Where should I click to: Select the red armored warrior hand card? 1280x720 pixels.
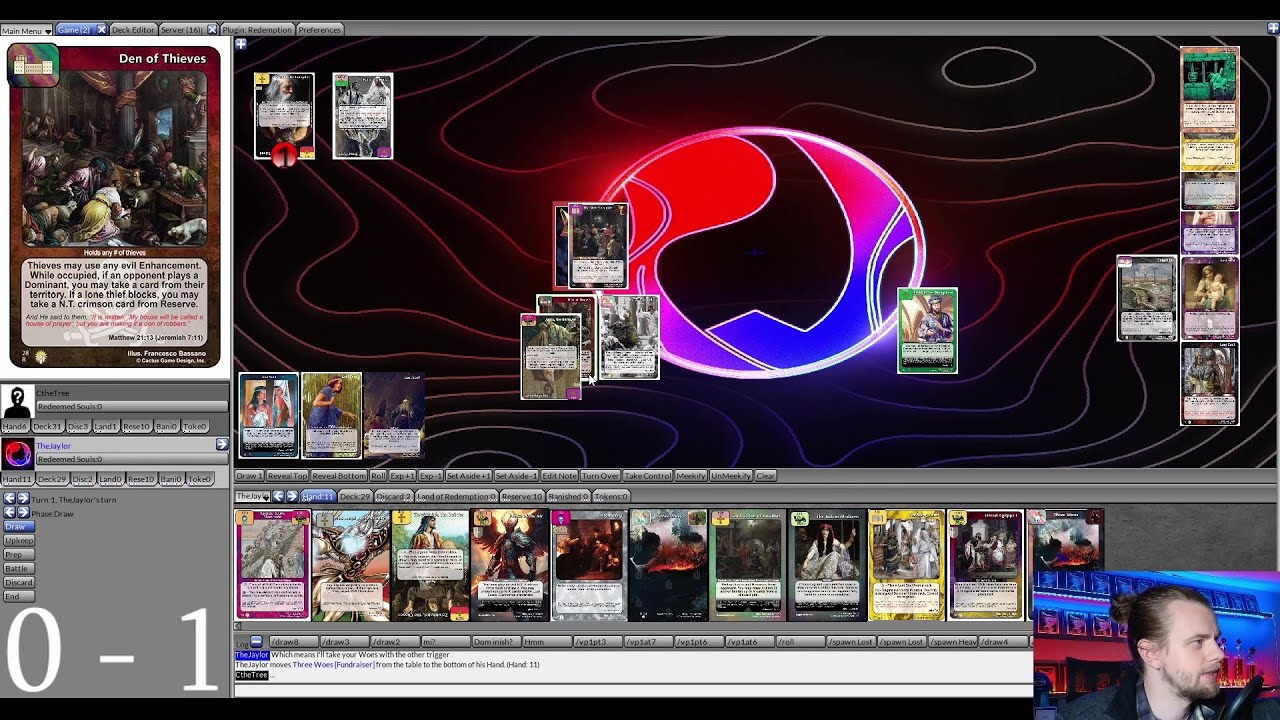(509, 565)
